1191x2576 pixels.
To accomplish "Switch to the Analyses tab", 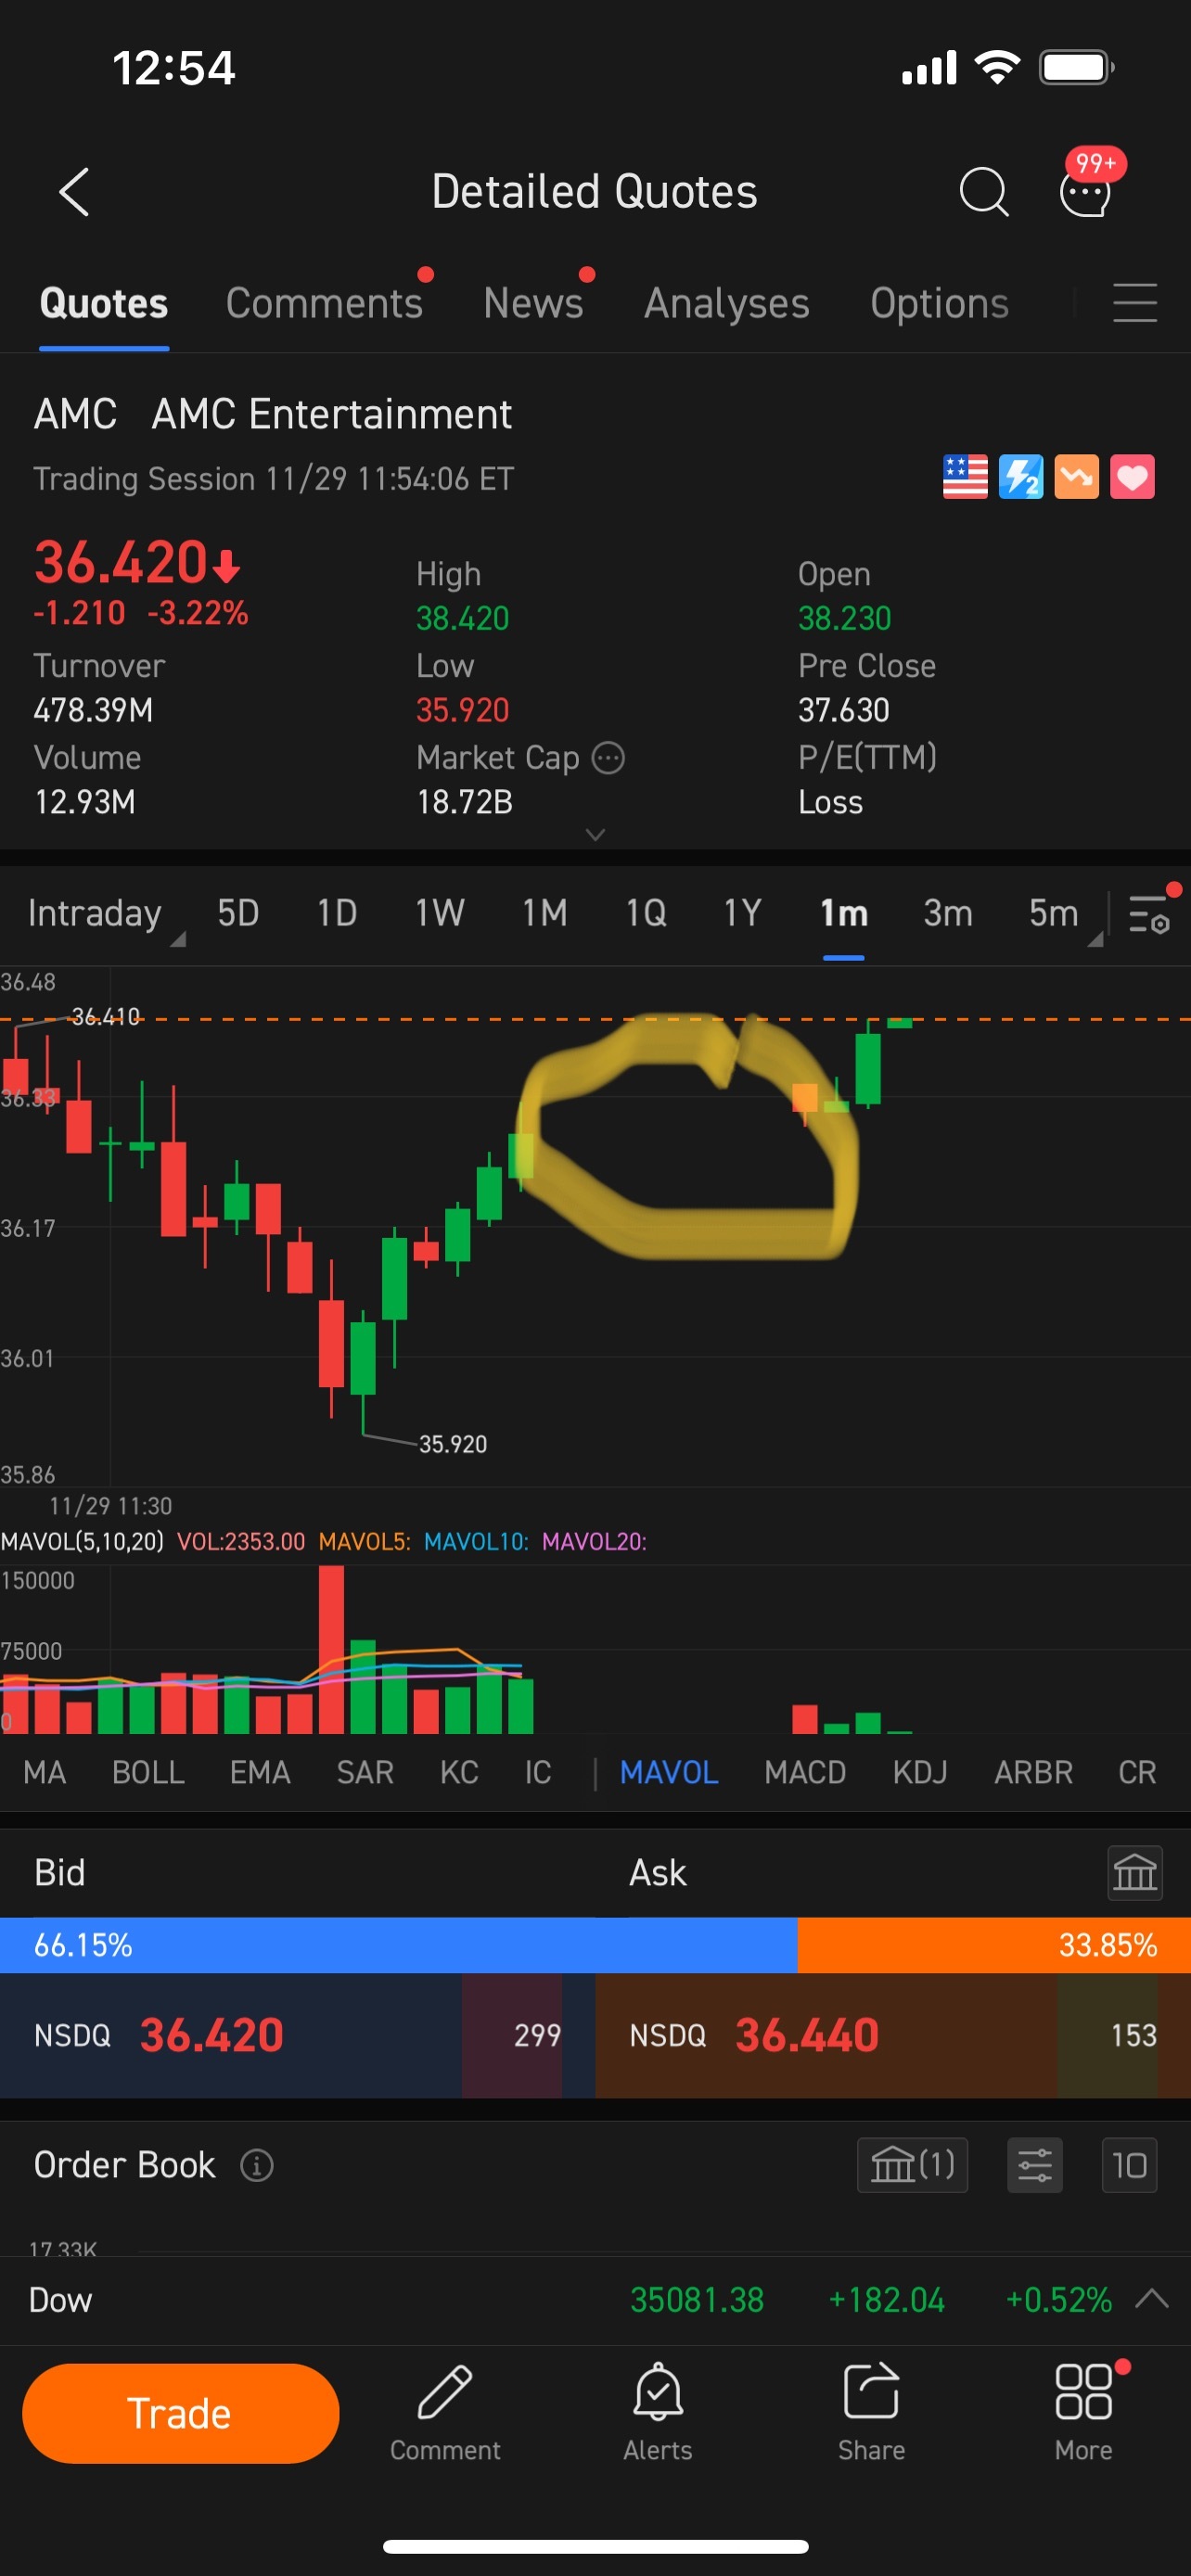I will [x=727, y=303].
